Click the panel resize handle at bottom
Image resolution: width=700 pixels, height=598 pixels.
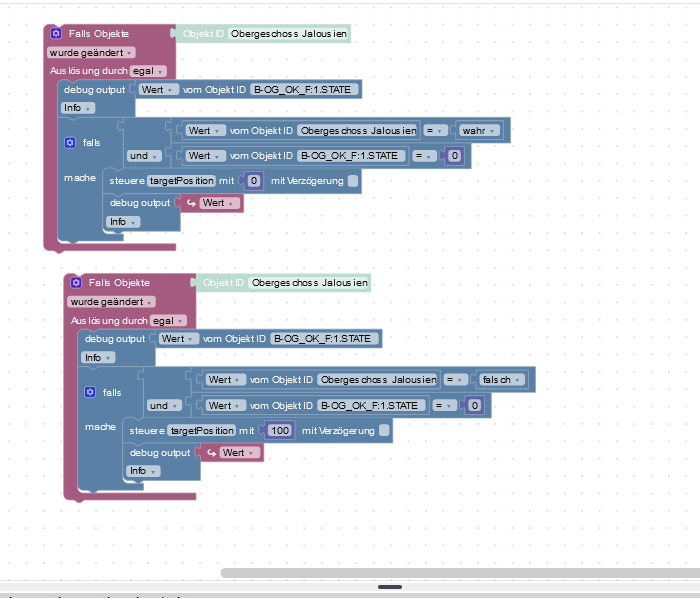click(390, 587)
